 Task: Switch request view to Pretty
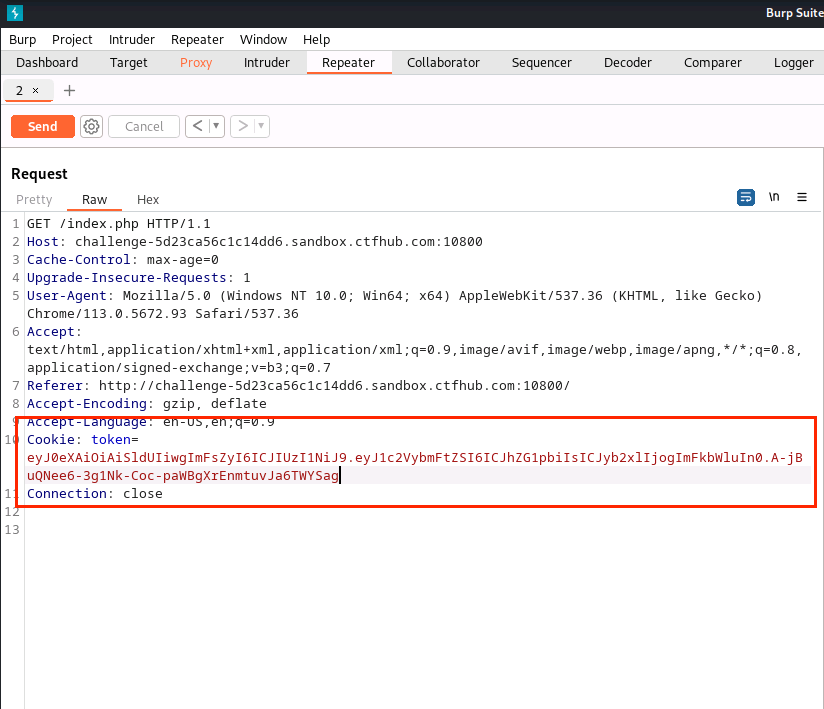[x=34, y=200]
